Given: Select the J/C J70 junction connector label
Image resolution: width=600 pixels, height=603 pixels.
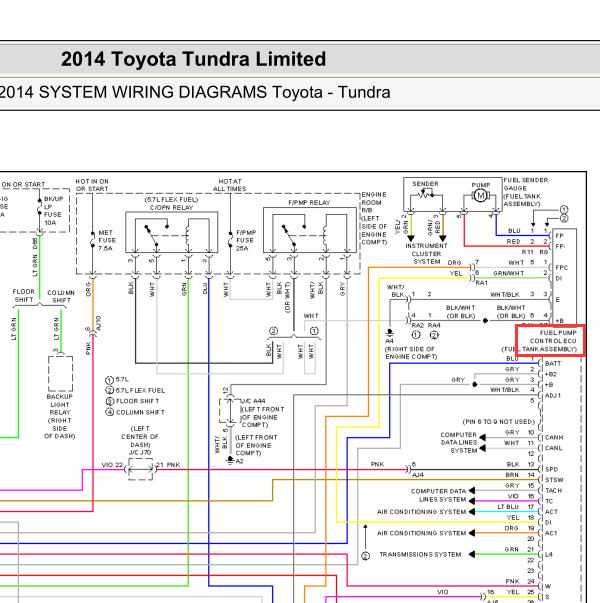Looking at the screenshot, I should click(x=140, y=452).
